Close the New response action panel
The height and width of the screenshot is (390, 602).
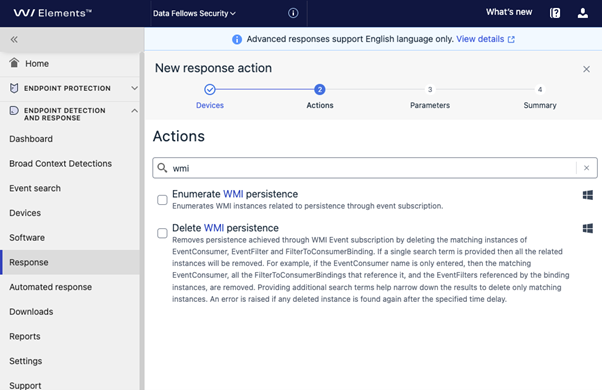[x=586, y=69]
